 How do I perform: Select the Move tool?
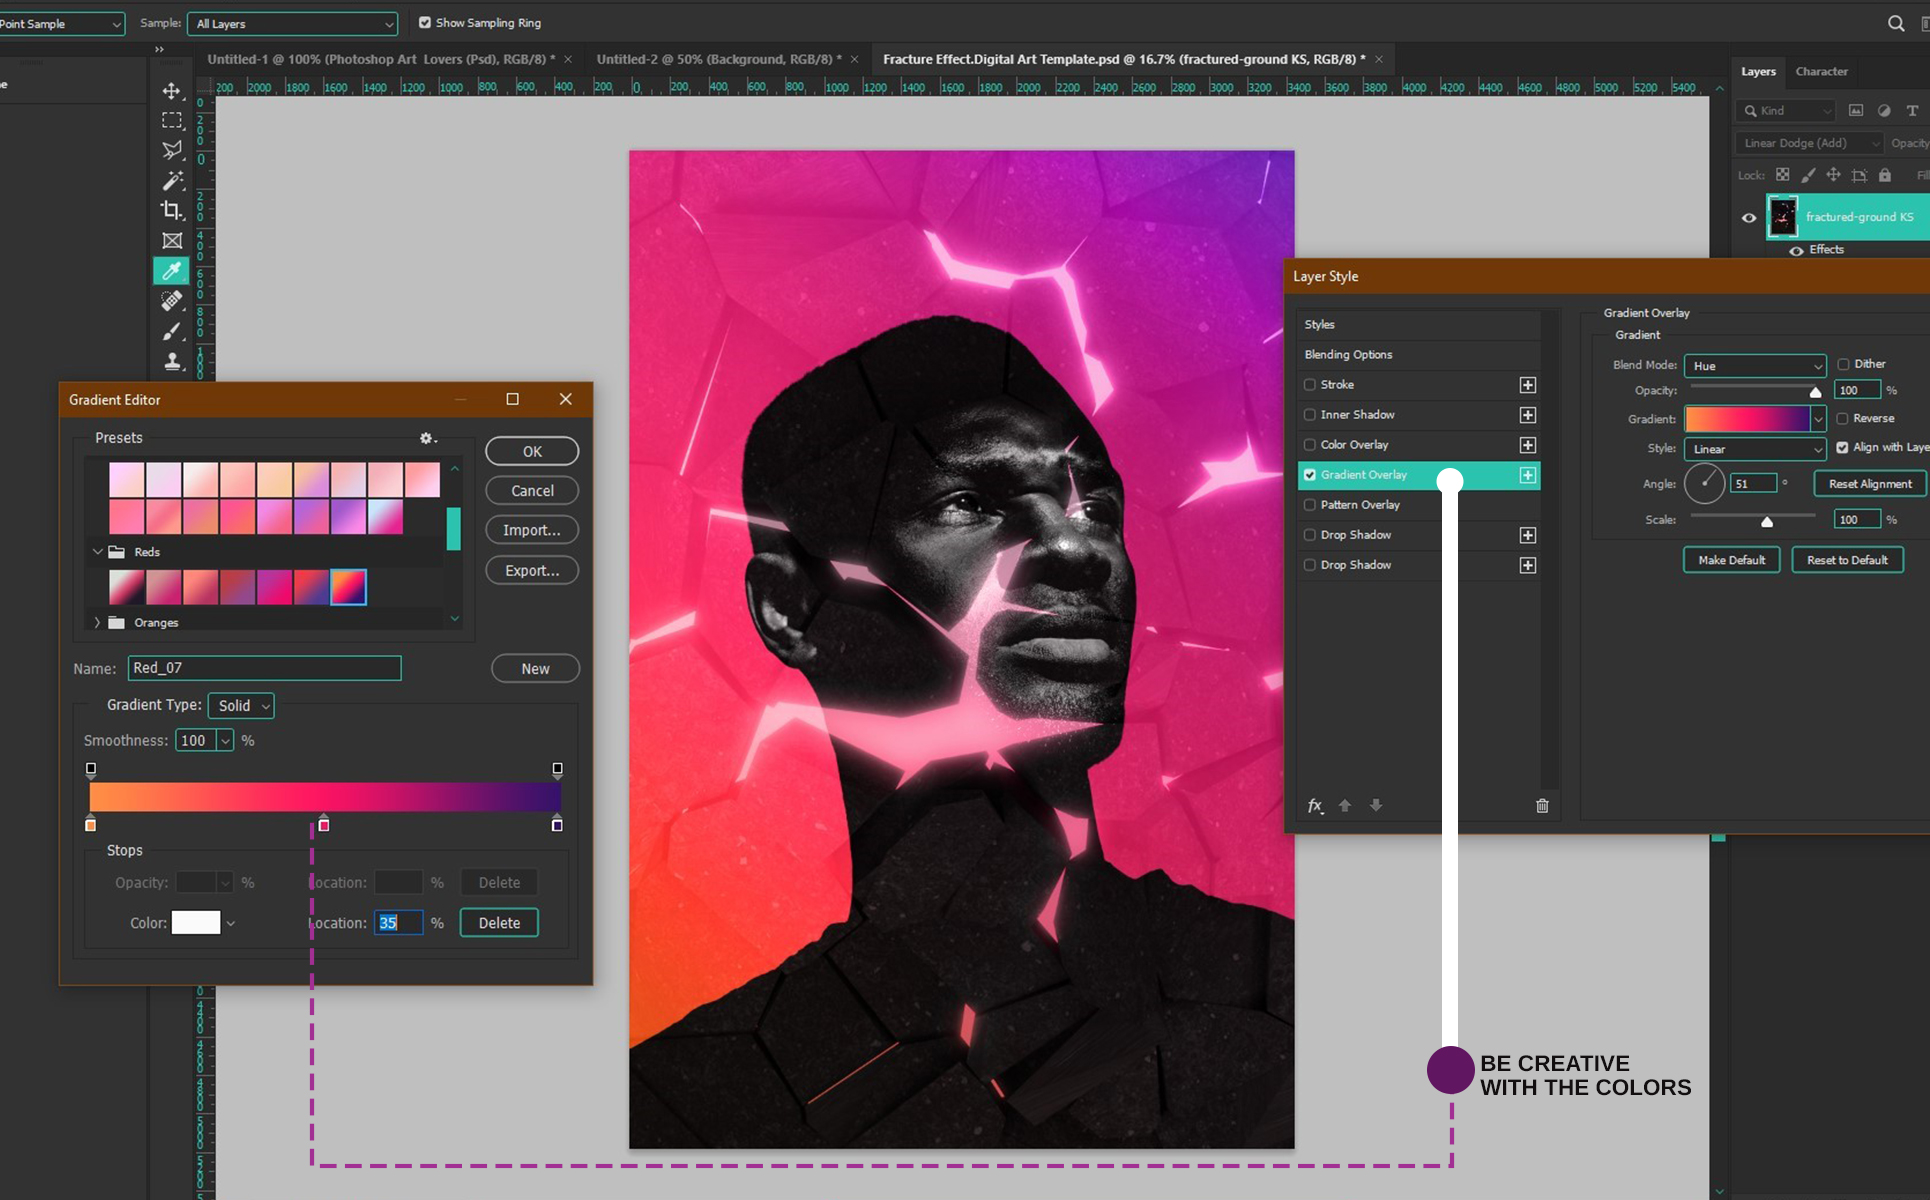[x=172, y=91]
